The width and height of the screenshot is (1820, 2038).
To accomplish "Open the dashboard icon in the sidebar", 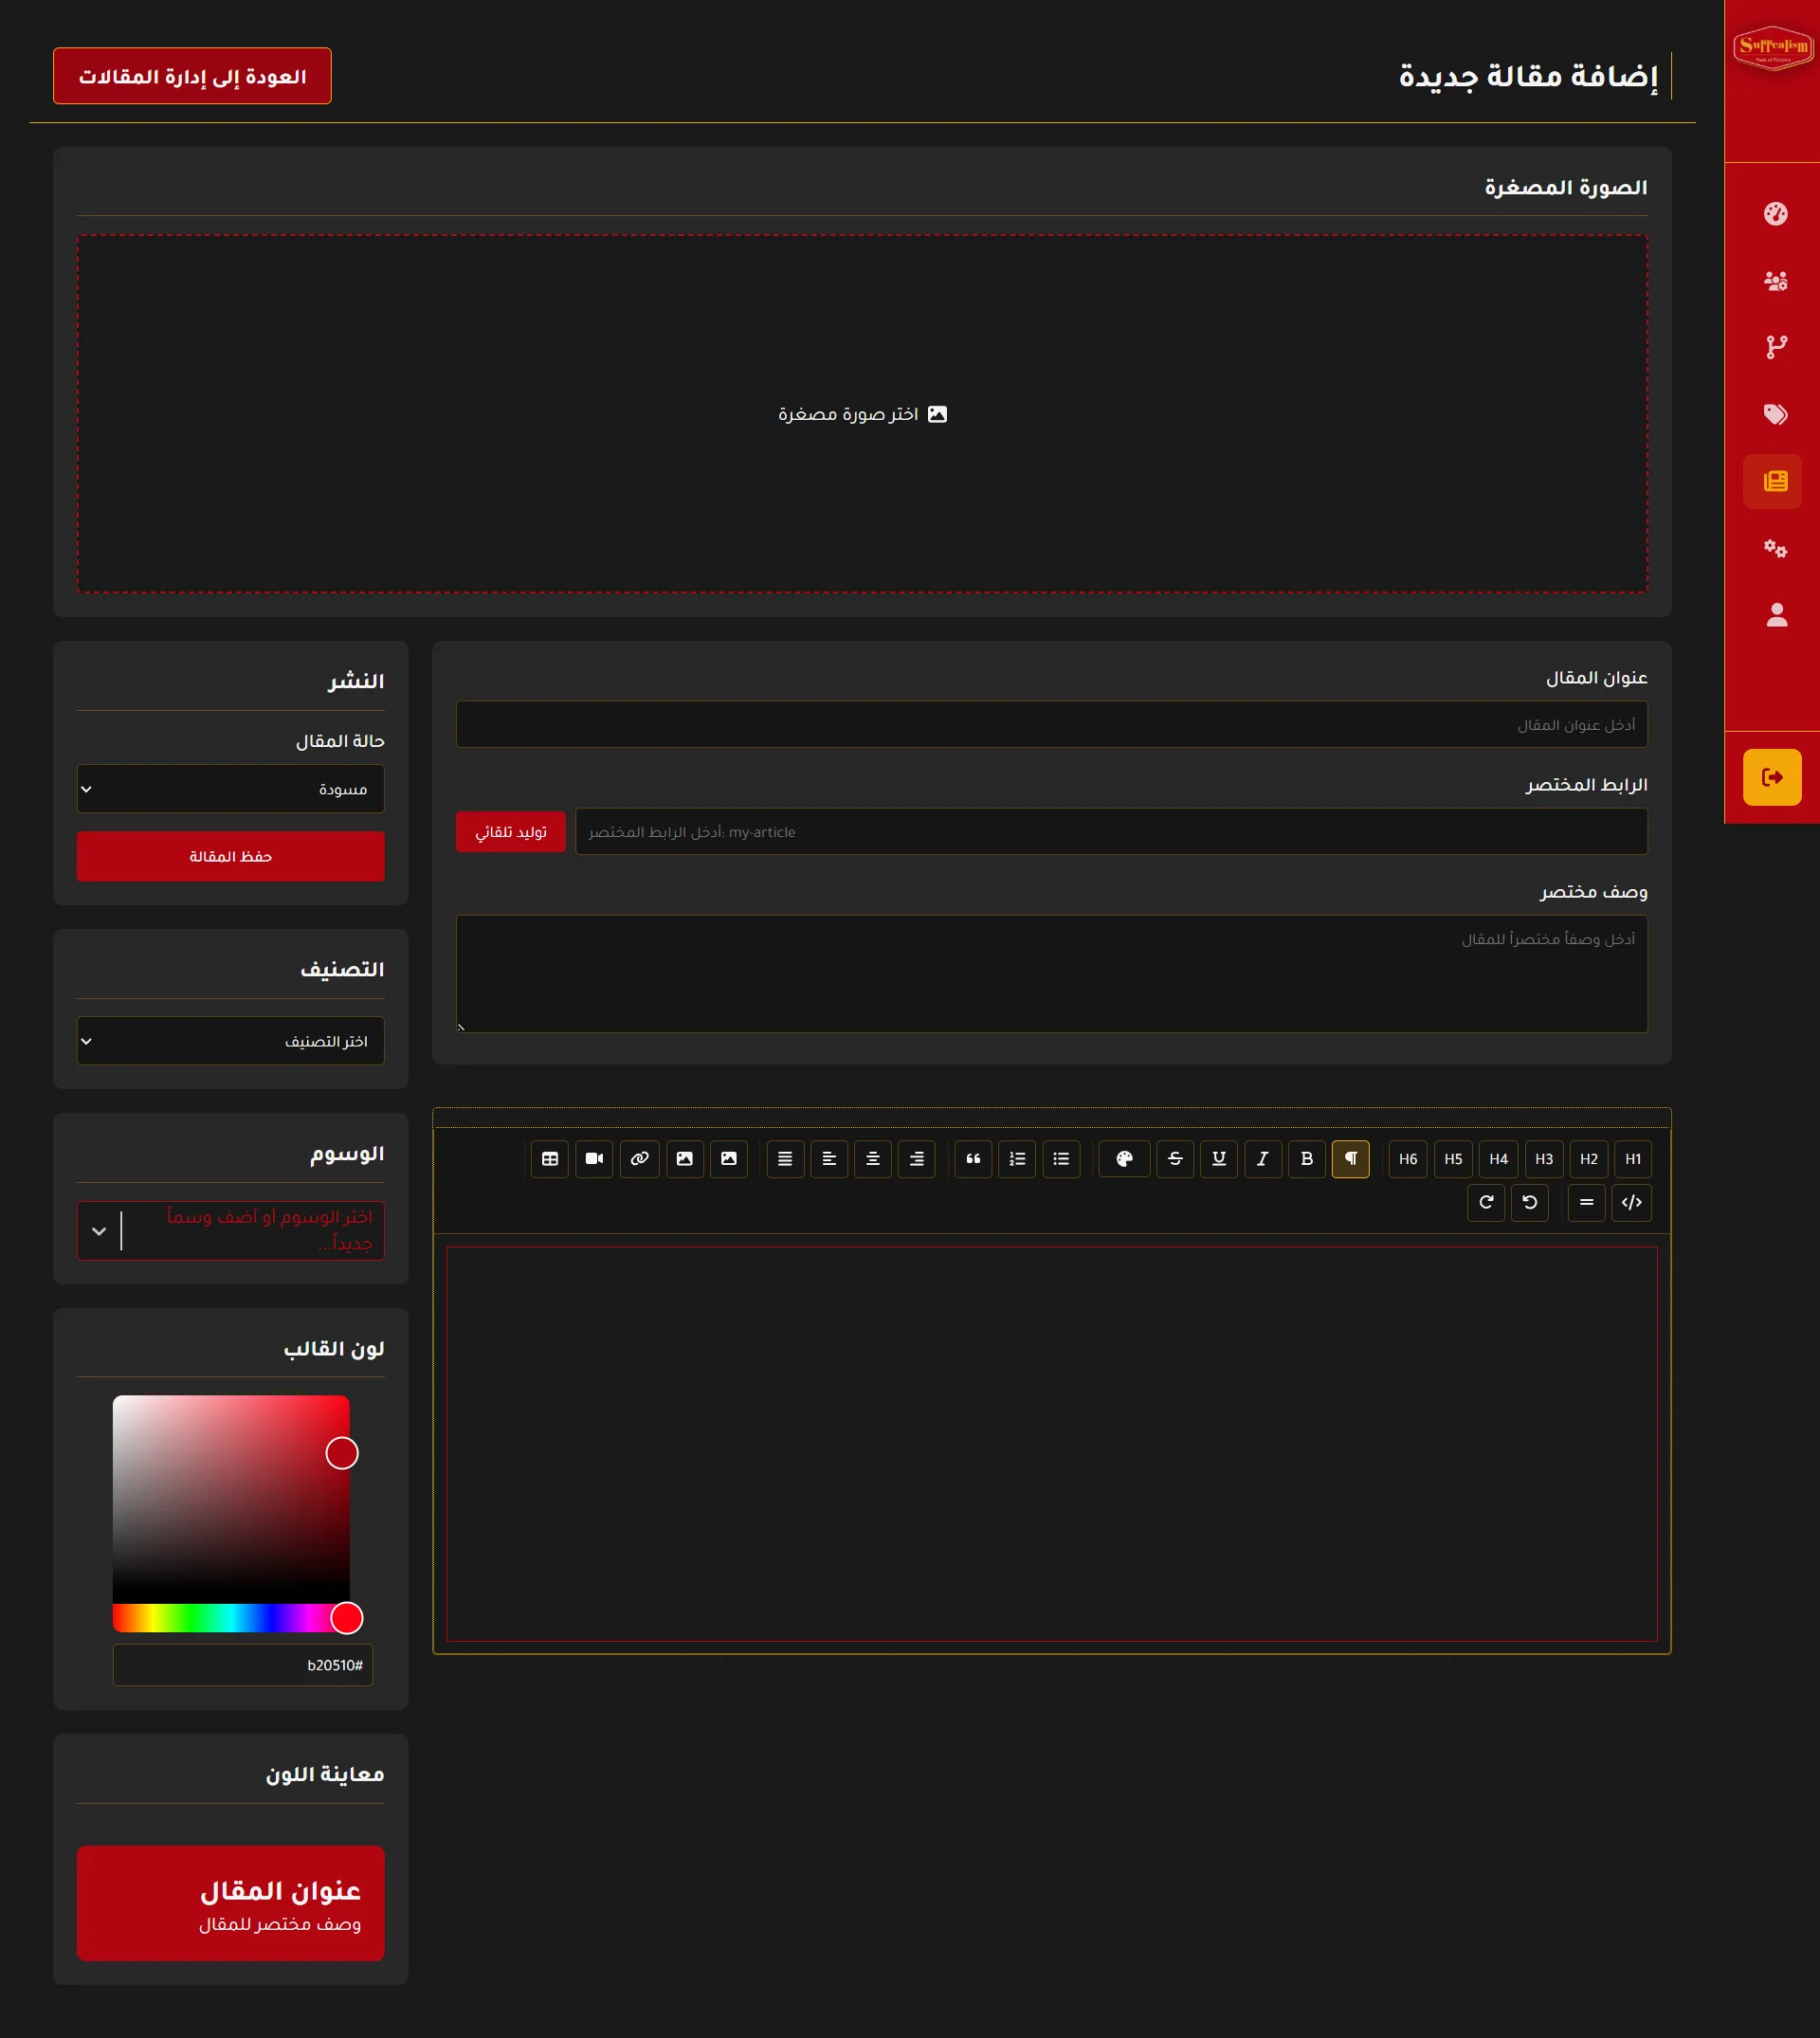I will click(1775, 214).
